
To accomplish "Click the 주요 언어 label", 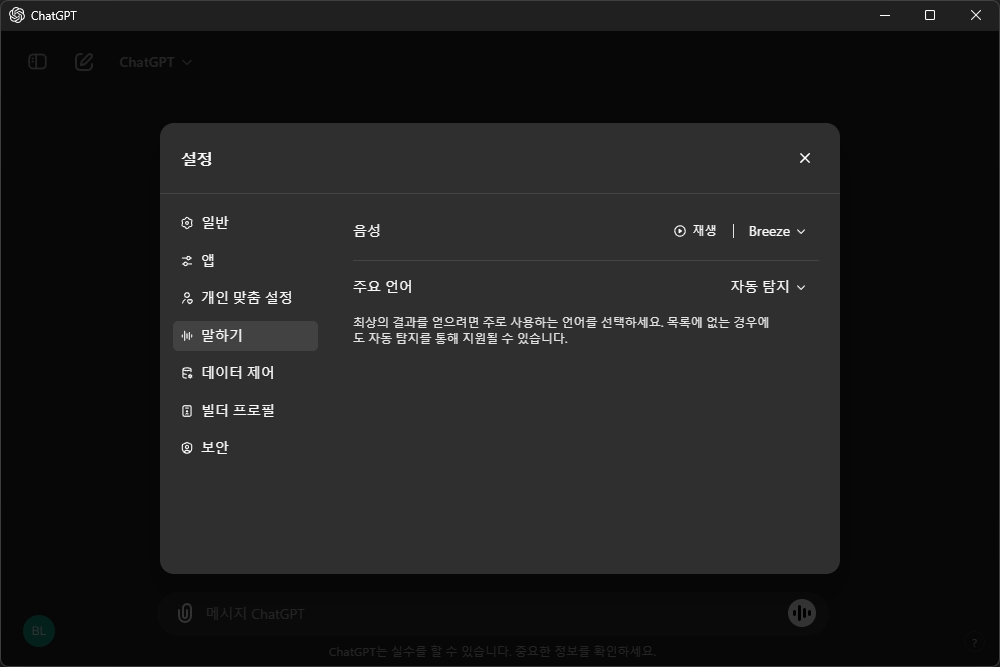I will click(383, 286).
